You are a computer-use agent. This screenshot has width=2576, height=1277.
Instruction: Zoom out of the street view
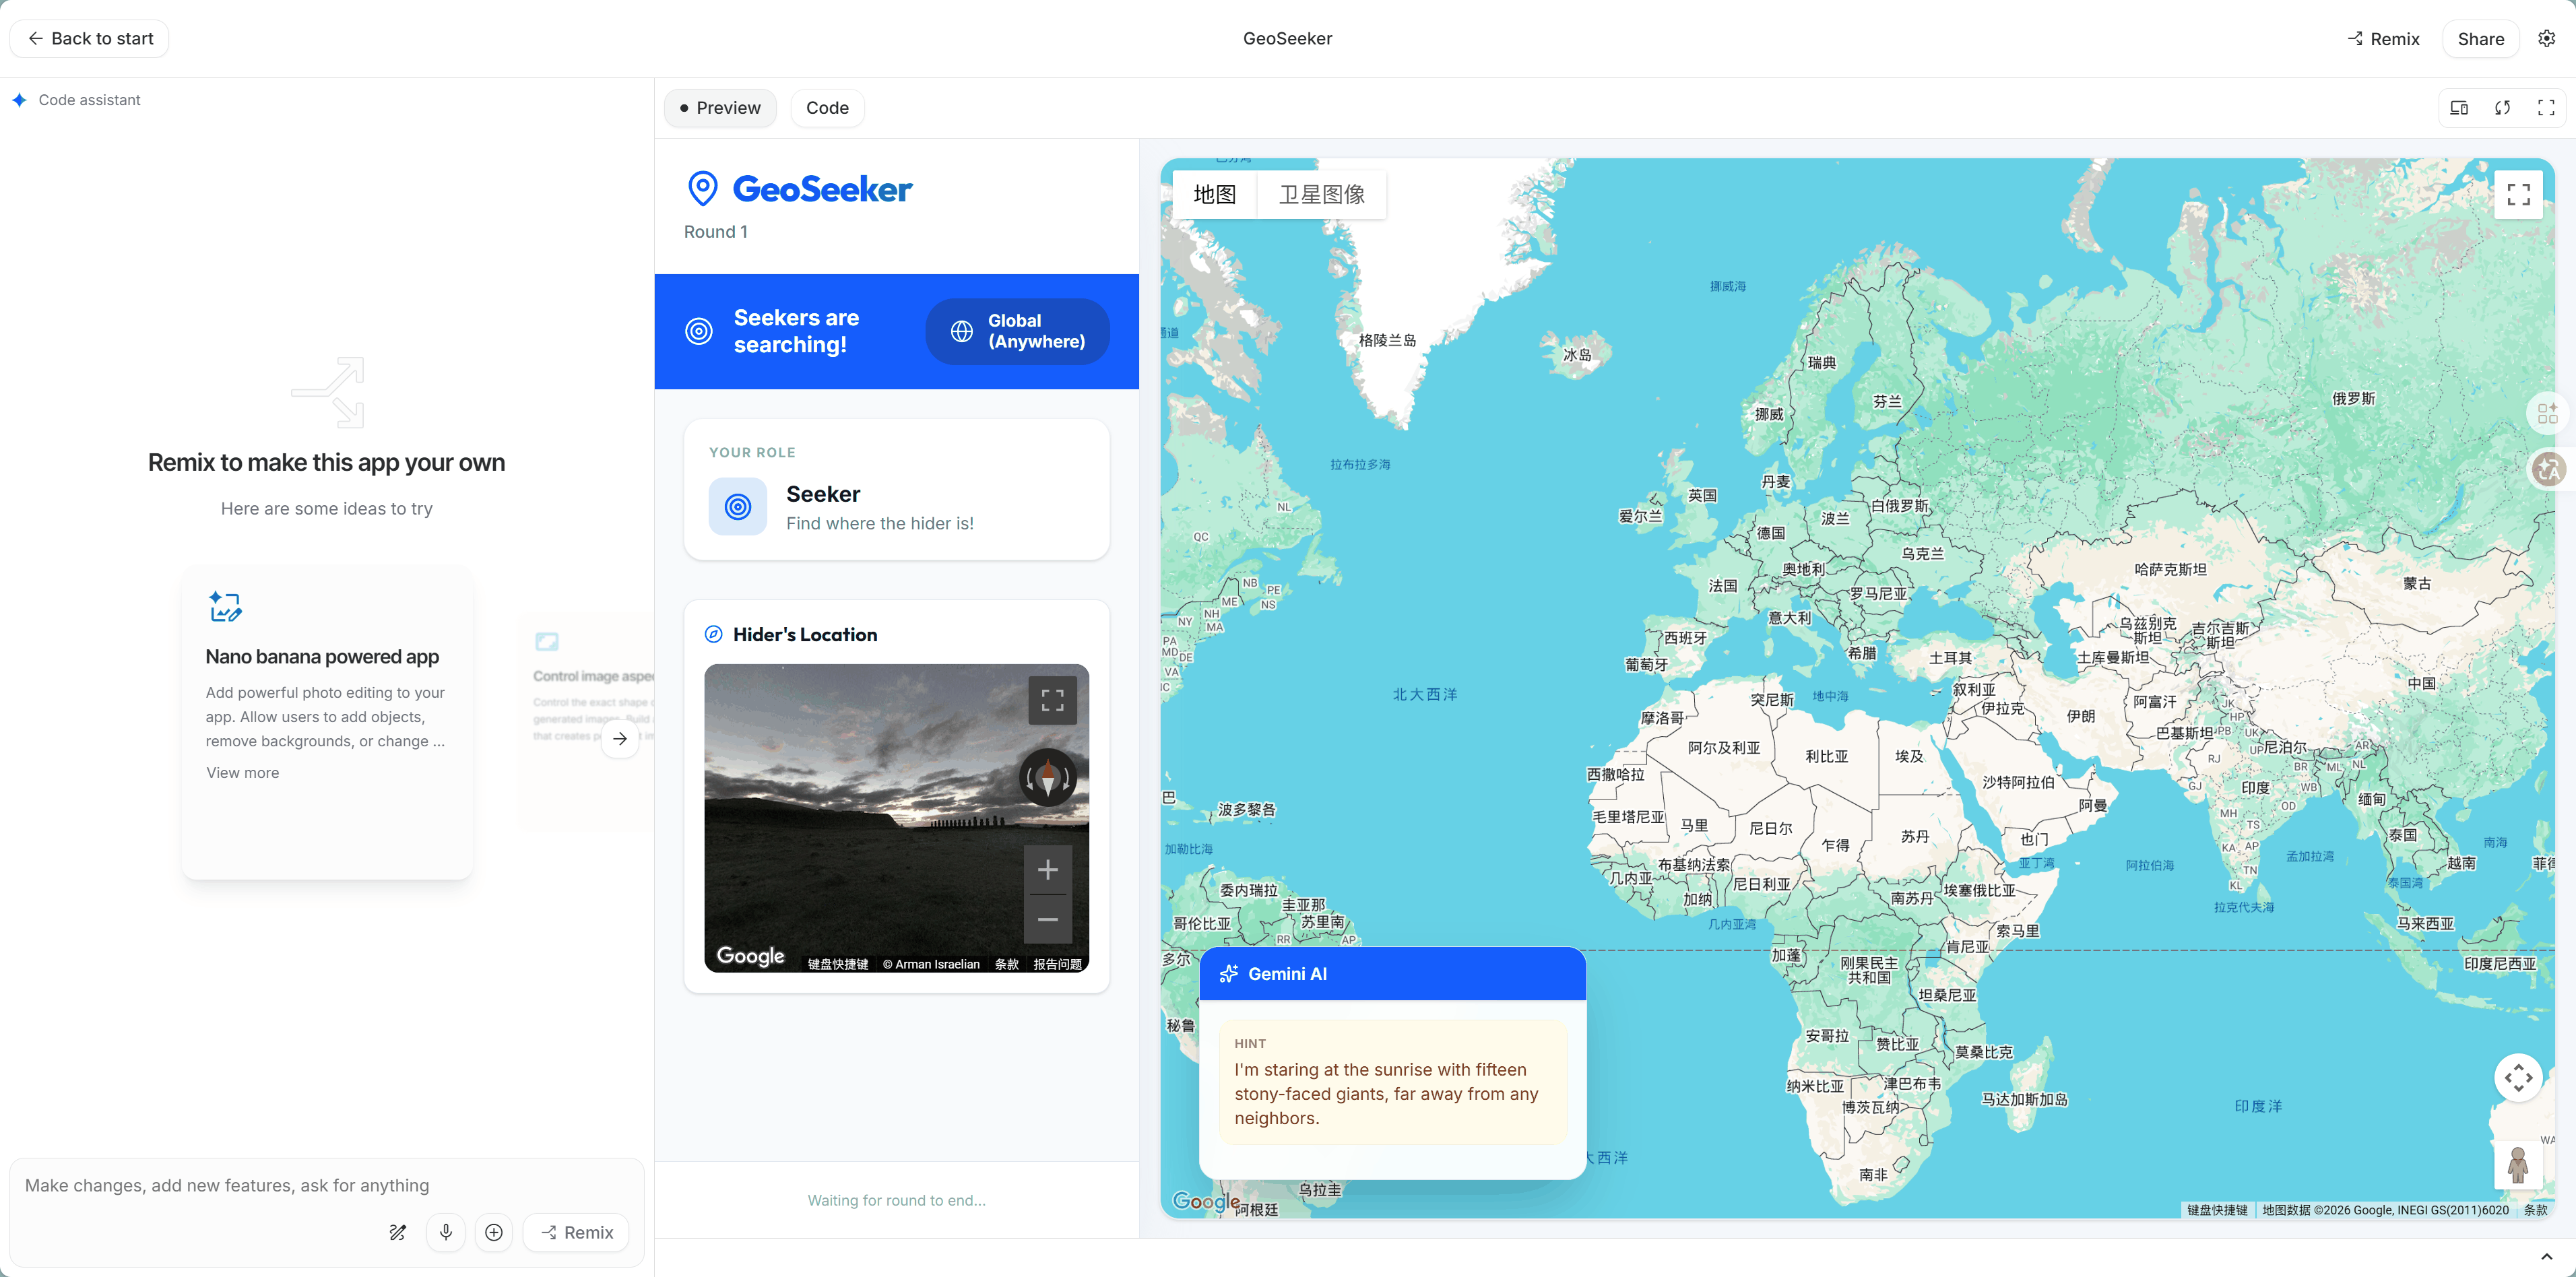[1047, 919]
